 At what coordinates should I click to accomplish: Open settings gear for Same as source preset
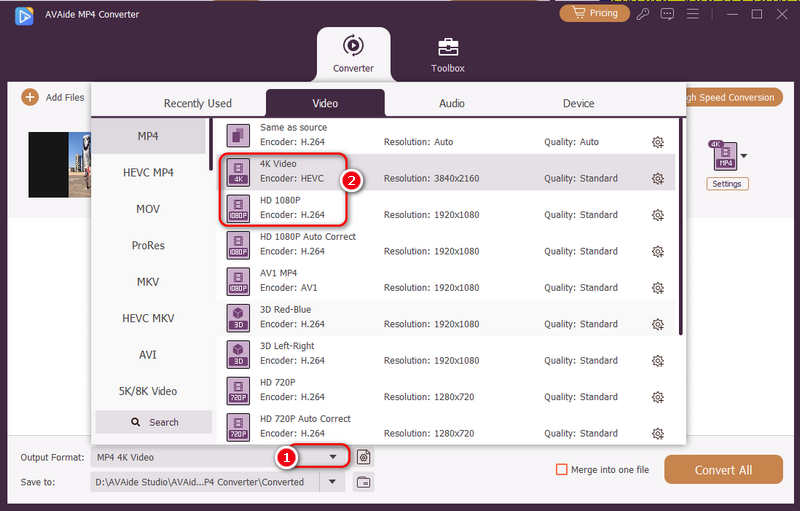point(658,142)
